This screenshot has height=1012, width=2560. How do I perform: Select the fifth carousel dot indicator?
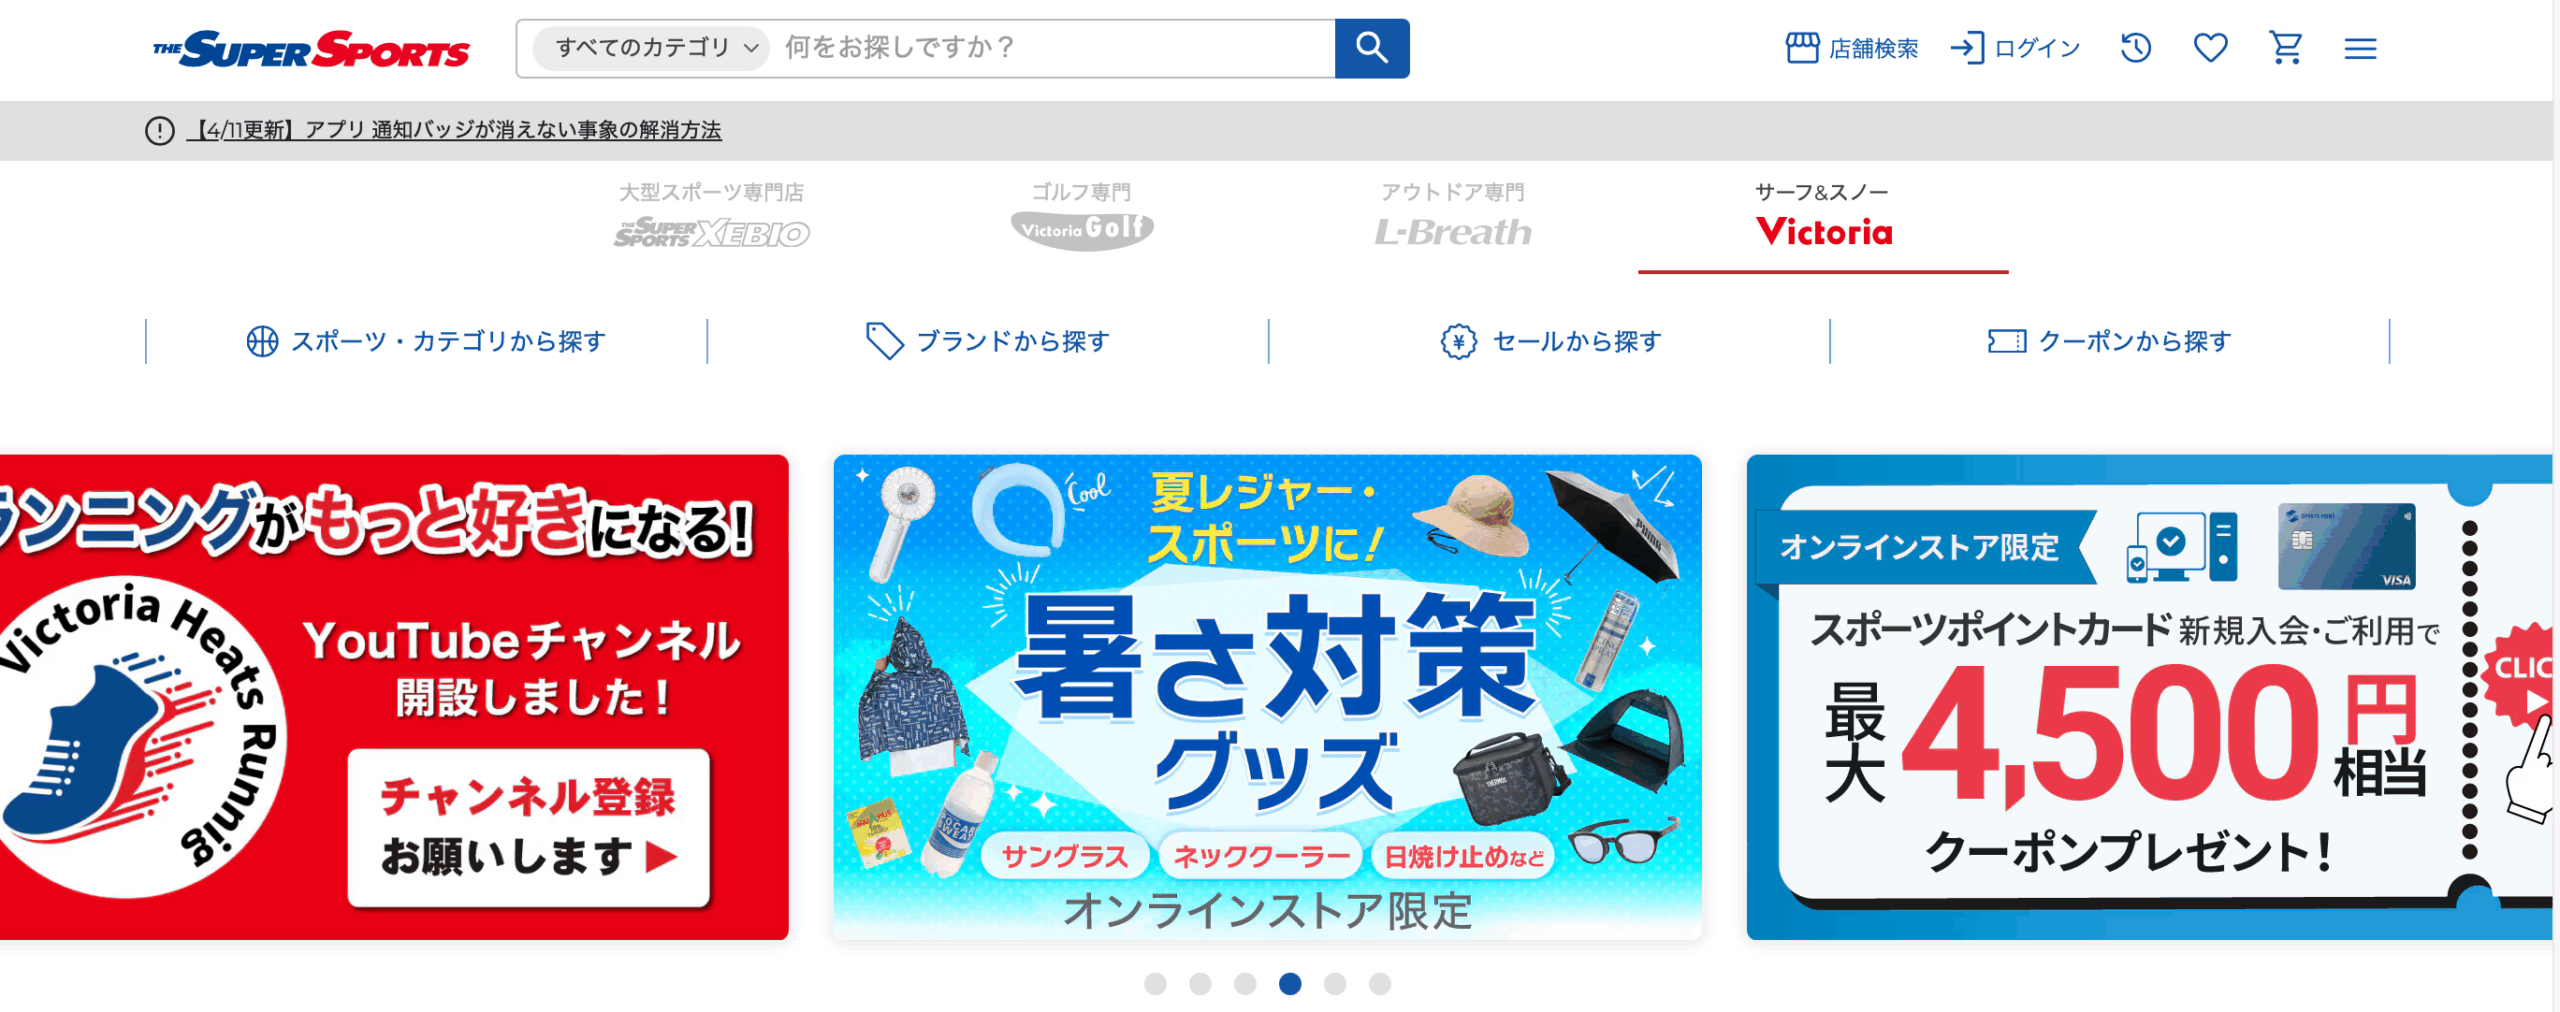click(x=1335, y=984)
